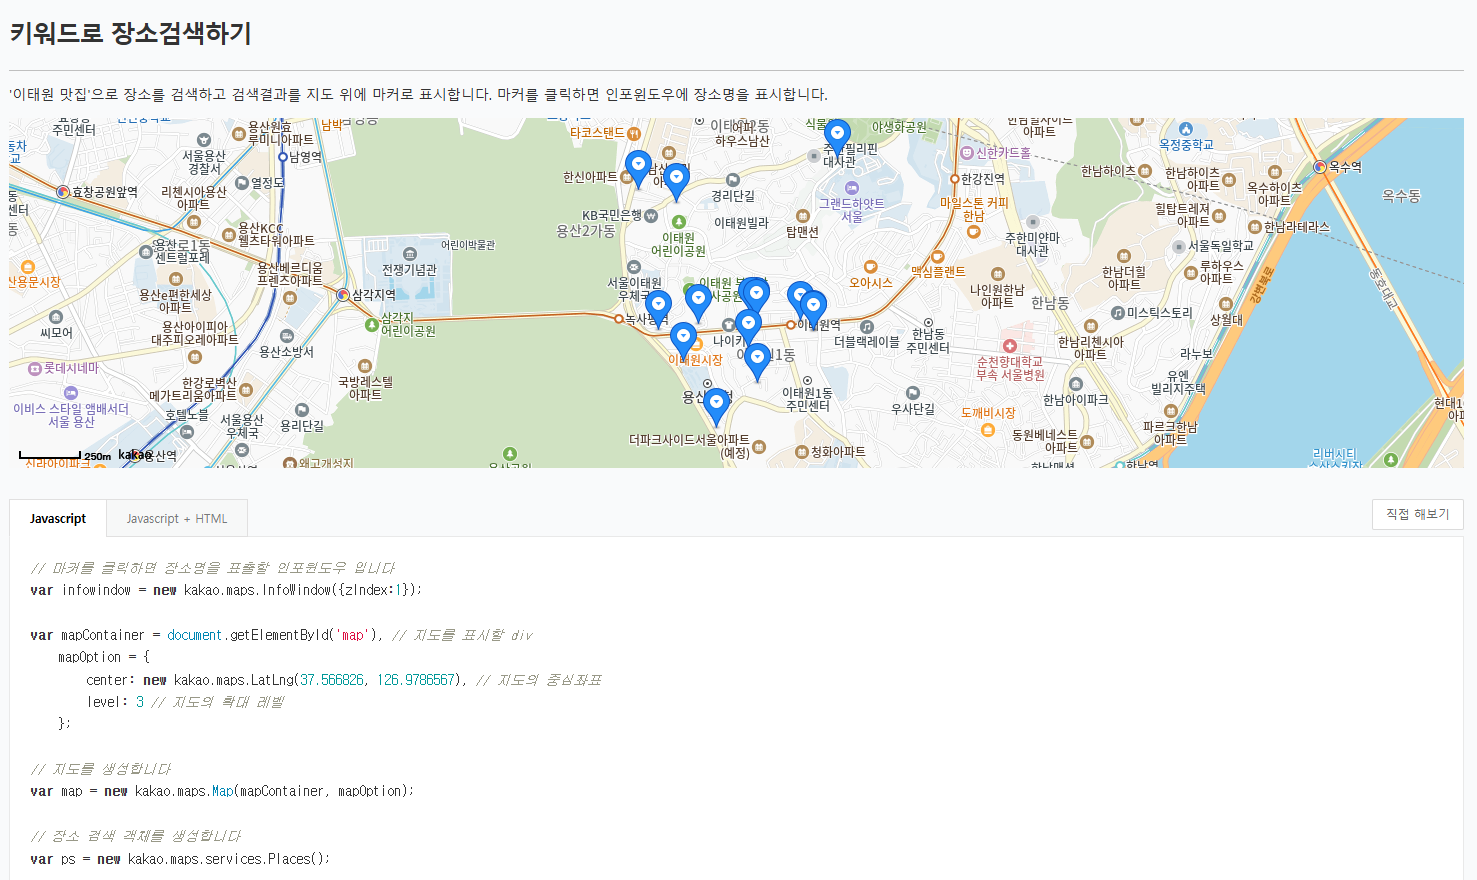Click the 오아시스 cafe icon
This screenshot has width=1477, height=880.
click(x=870, y=267)
